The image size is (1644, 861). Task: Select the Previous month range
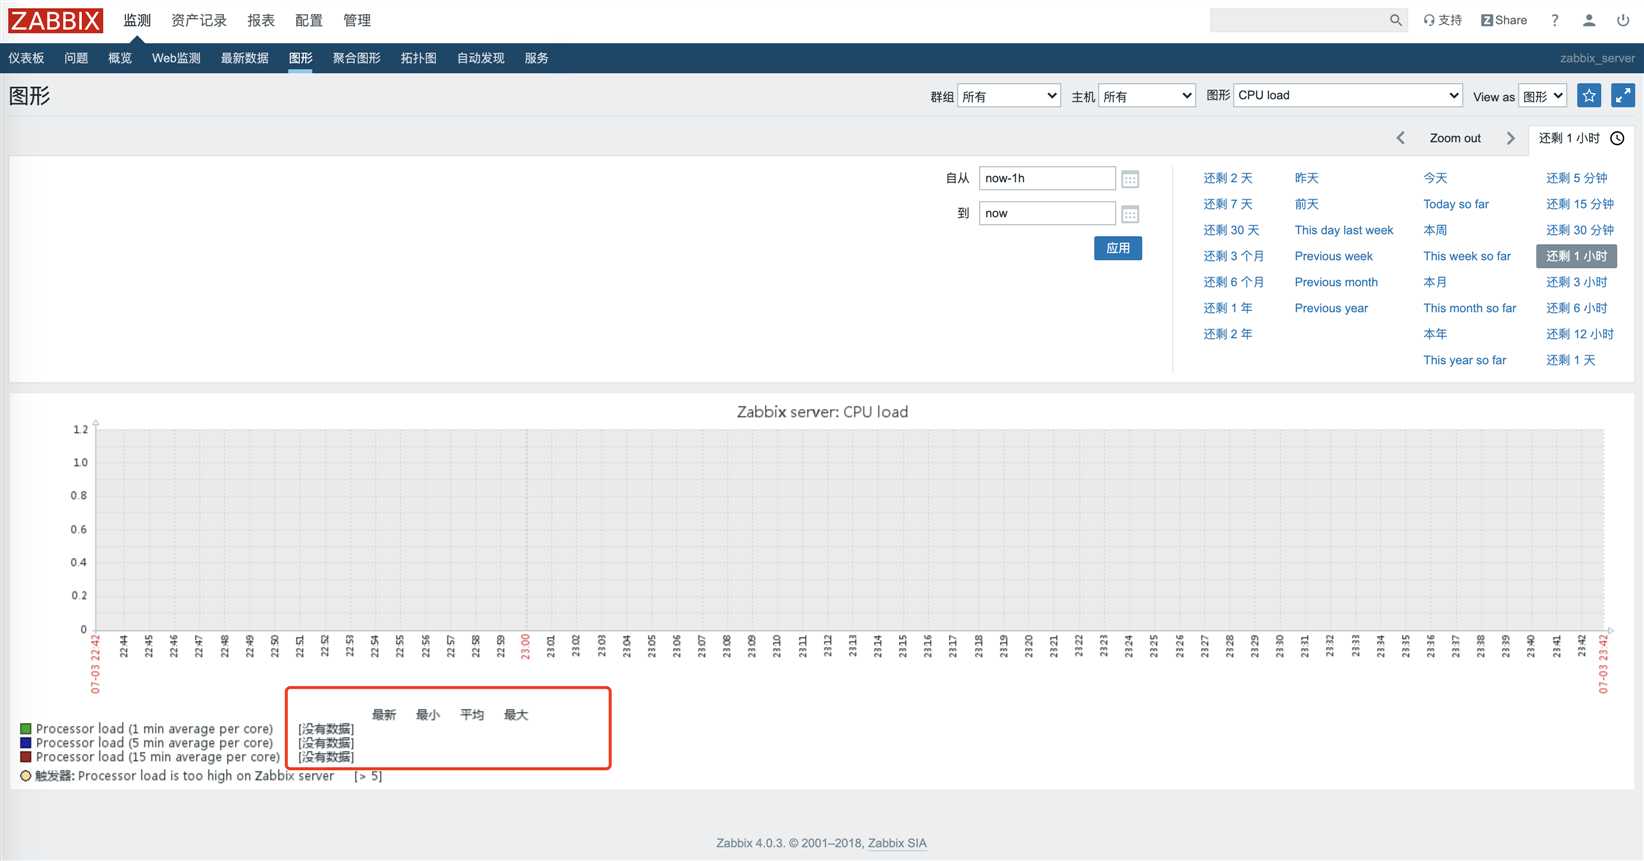[x=1336, y=282]
